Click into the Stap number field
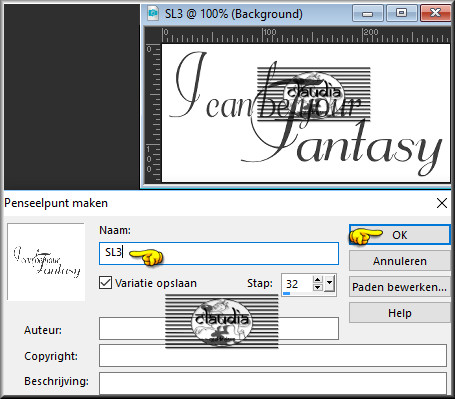This screenshot has width=455, height=399. point(297,284)
